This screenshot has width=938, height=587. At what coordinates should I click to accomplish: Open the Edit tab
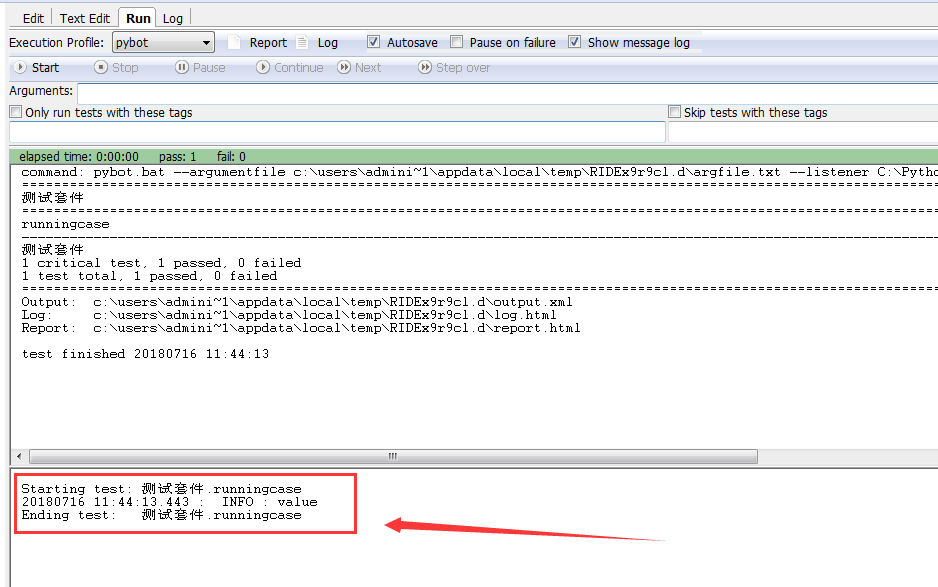pyautogui.click(x=33, y=19)
